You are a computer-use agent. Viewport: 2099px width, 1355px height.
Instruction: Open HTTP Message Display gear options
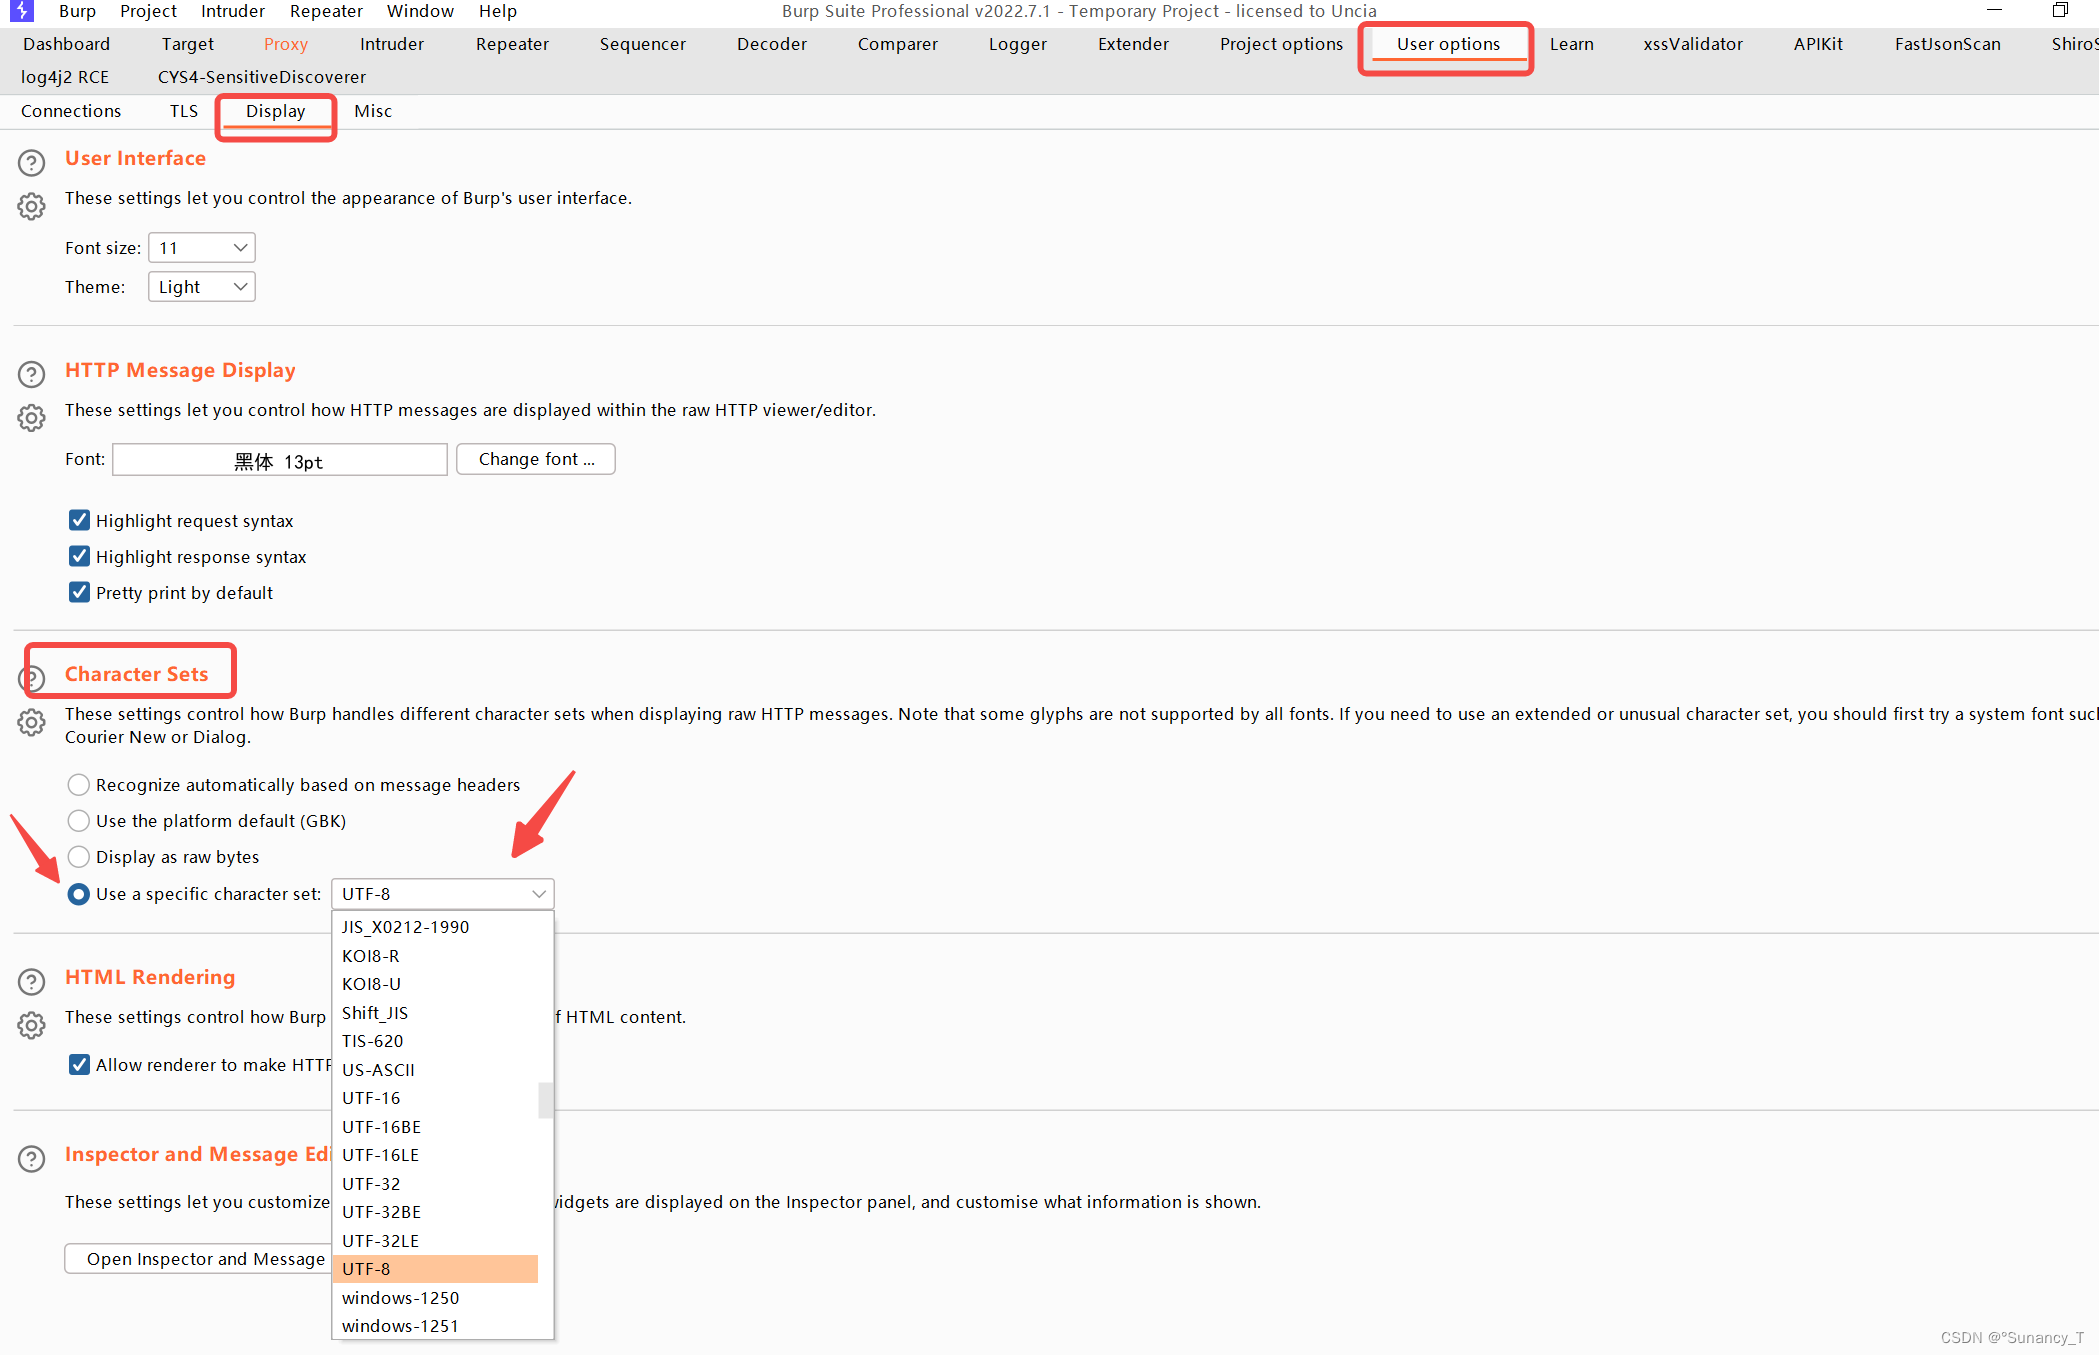coord(32,418)
